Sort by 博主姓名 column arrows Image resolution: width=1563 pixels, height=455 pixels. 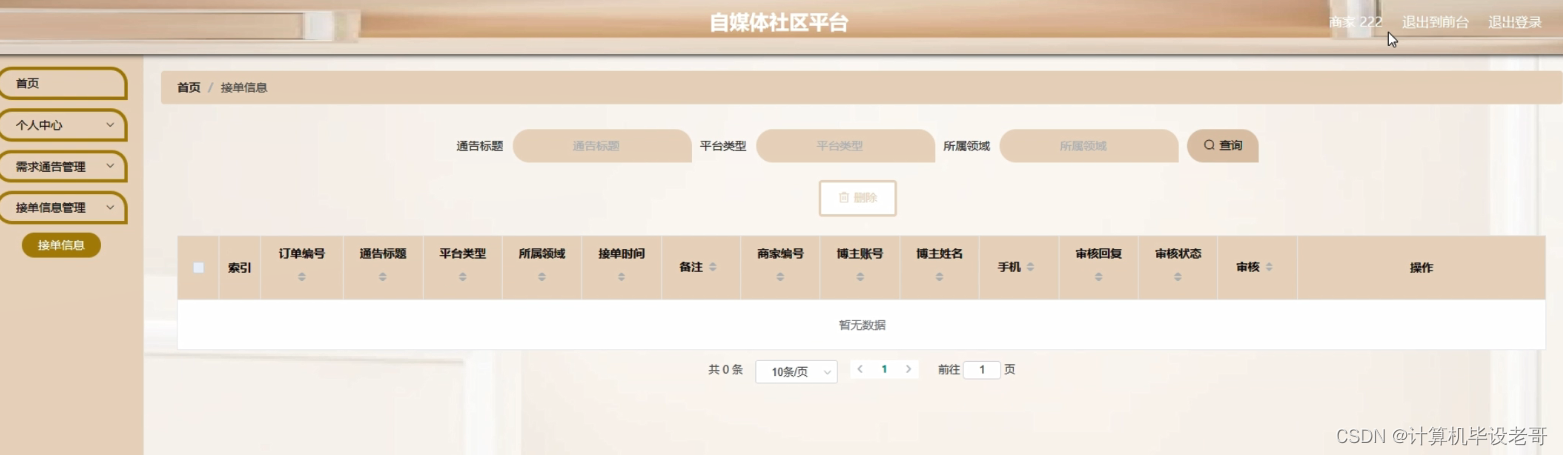pyautogui.click(x=940, y=277)
